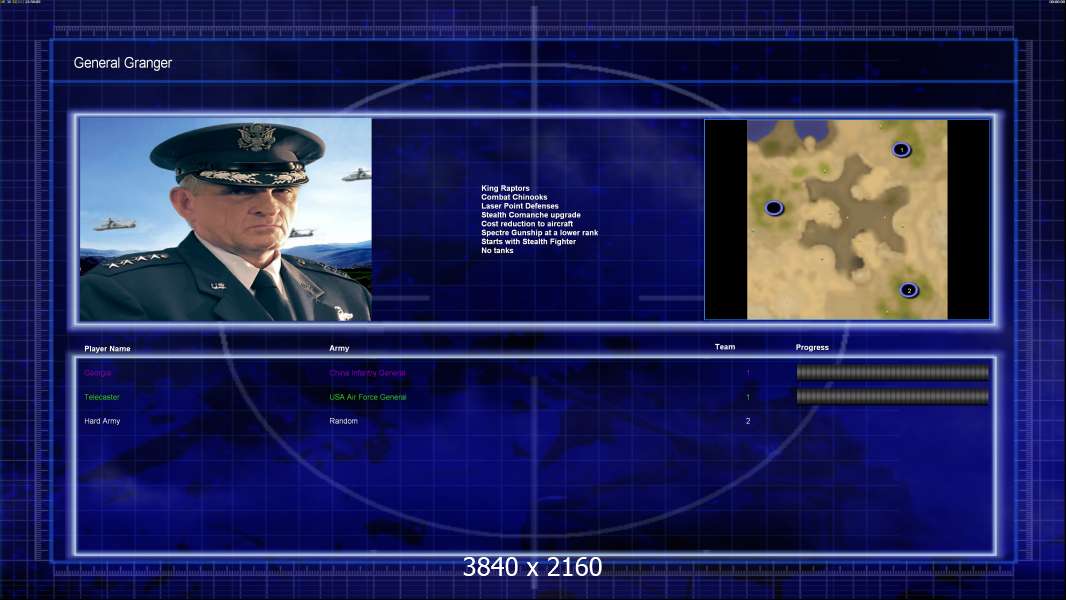Click the desert map preview thumbnail
Screen dimensions: 1066x600
tap(847, 219)
